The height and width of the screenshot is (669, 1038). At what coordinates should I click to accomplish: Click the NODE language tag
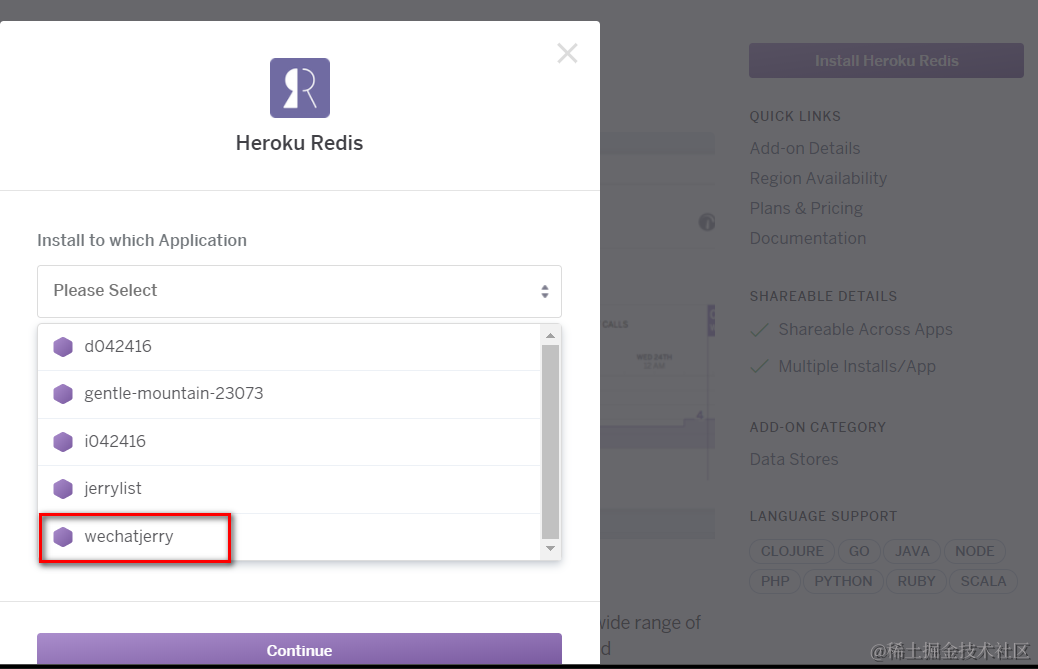pos(974,551)
